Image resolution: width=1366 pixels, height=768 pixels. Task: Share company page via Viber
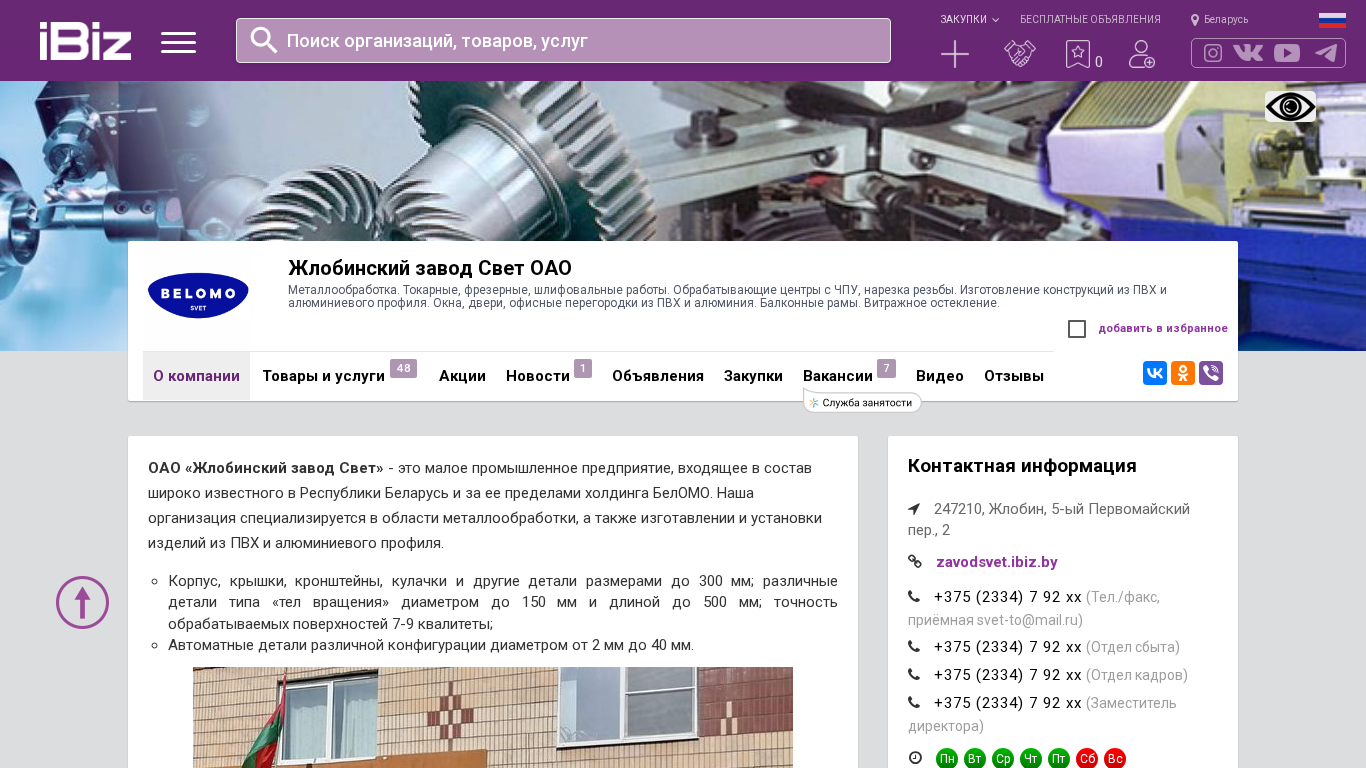pos(1211,373)
